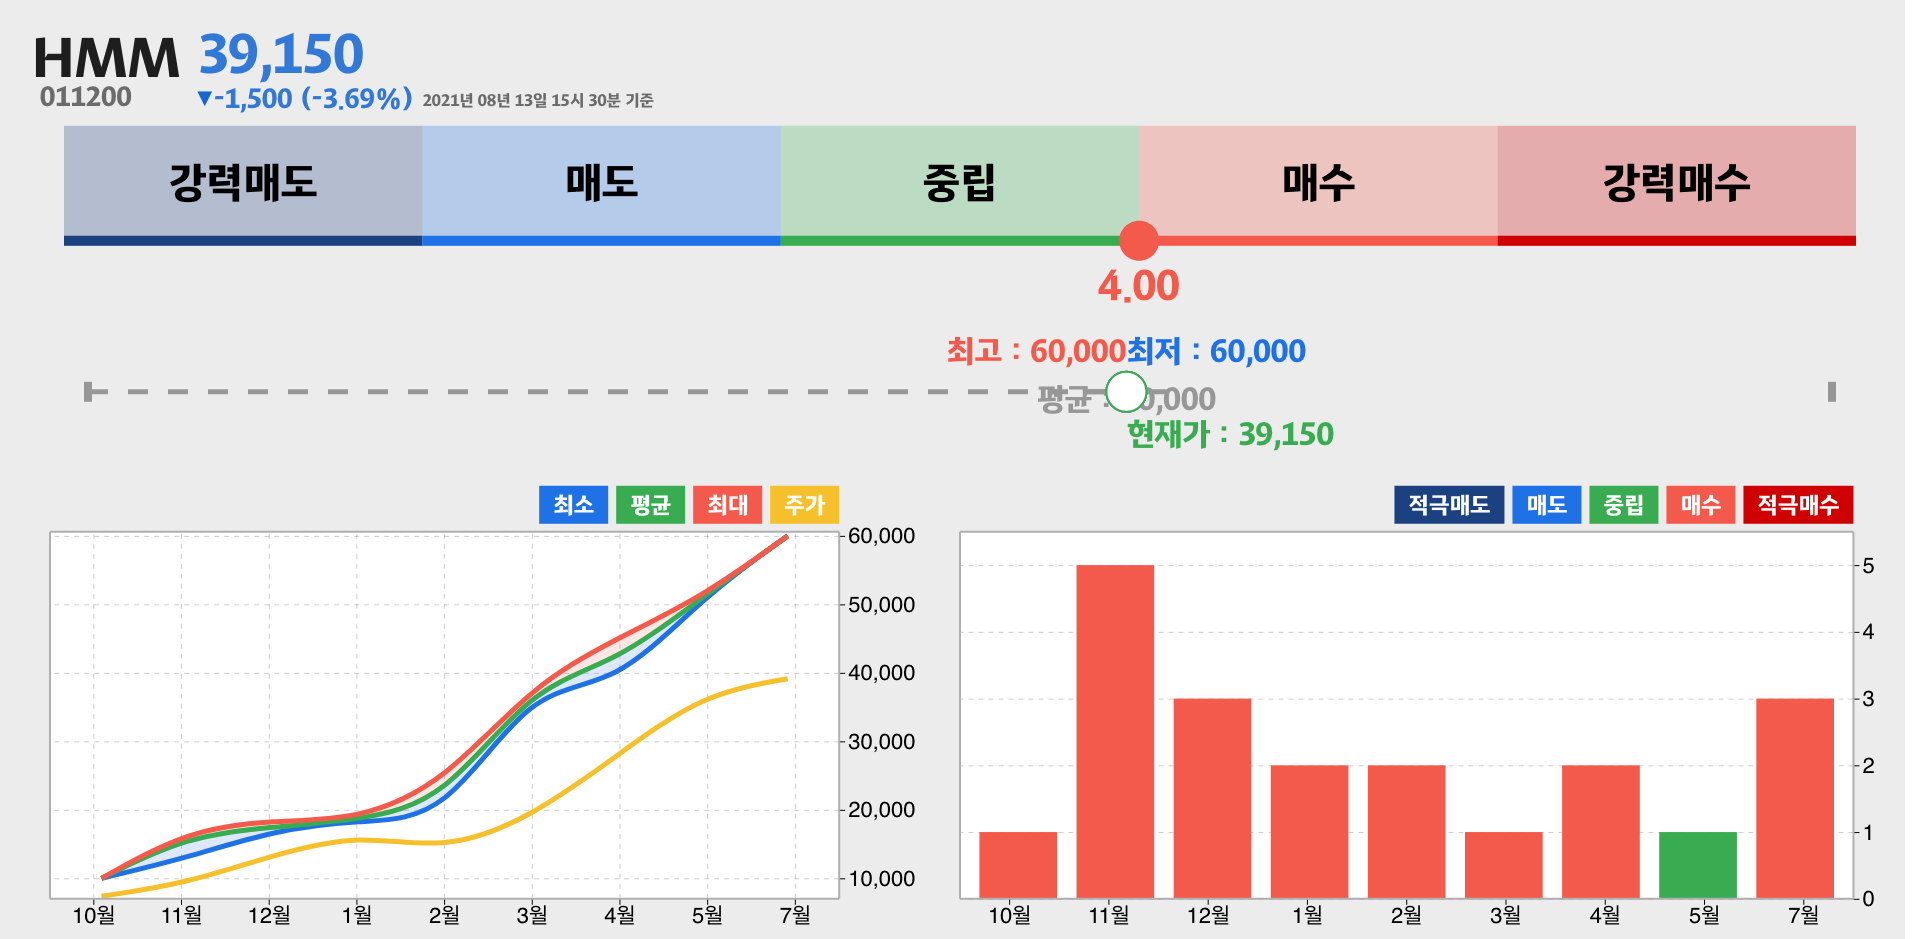
Task: Click the 4월 bar in ratings chart
Action: (x=1601, y=831)
